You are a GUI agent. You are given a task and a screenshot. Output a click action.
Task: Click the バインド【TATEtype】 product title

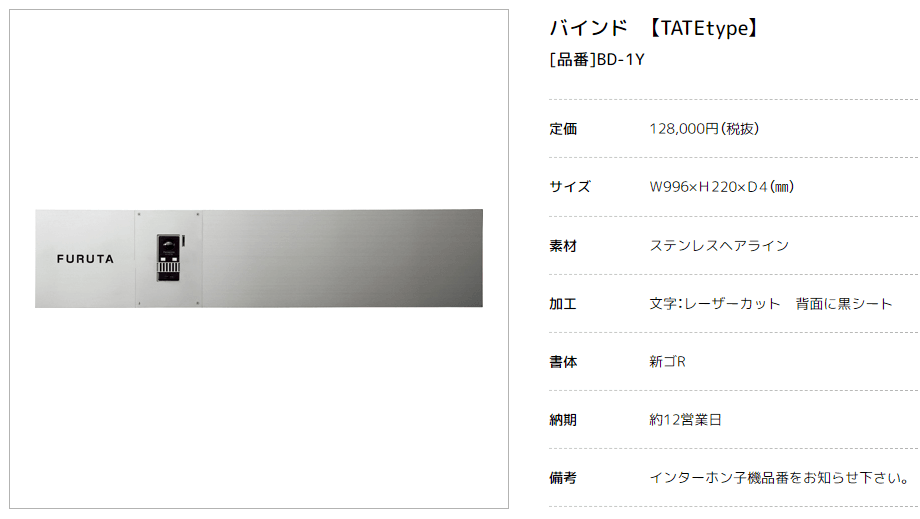point(655,28)
